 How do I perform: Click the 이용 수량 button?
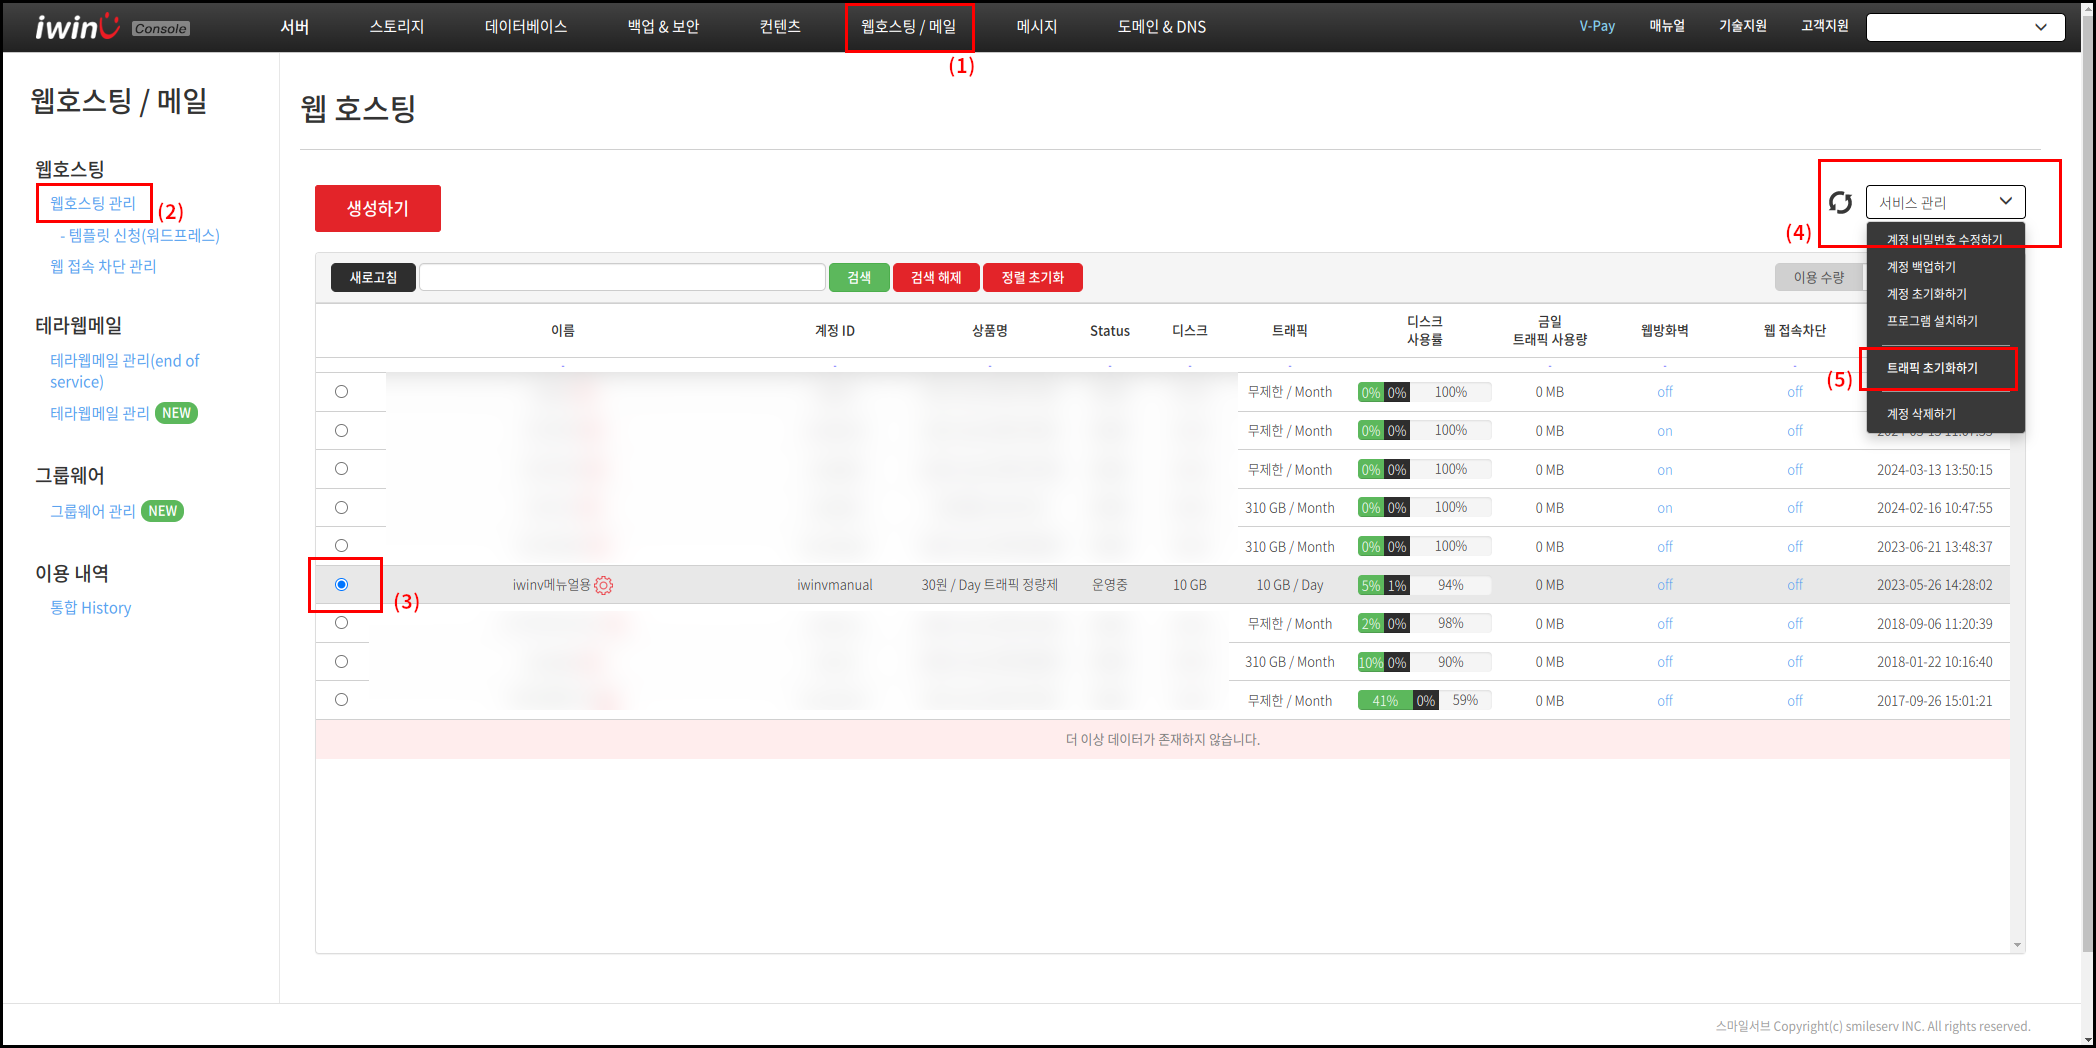[x=1819, y=277]
